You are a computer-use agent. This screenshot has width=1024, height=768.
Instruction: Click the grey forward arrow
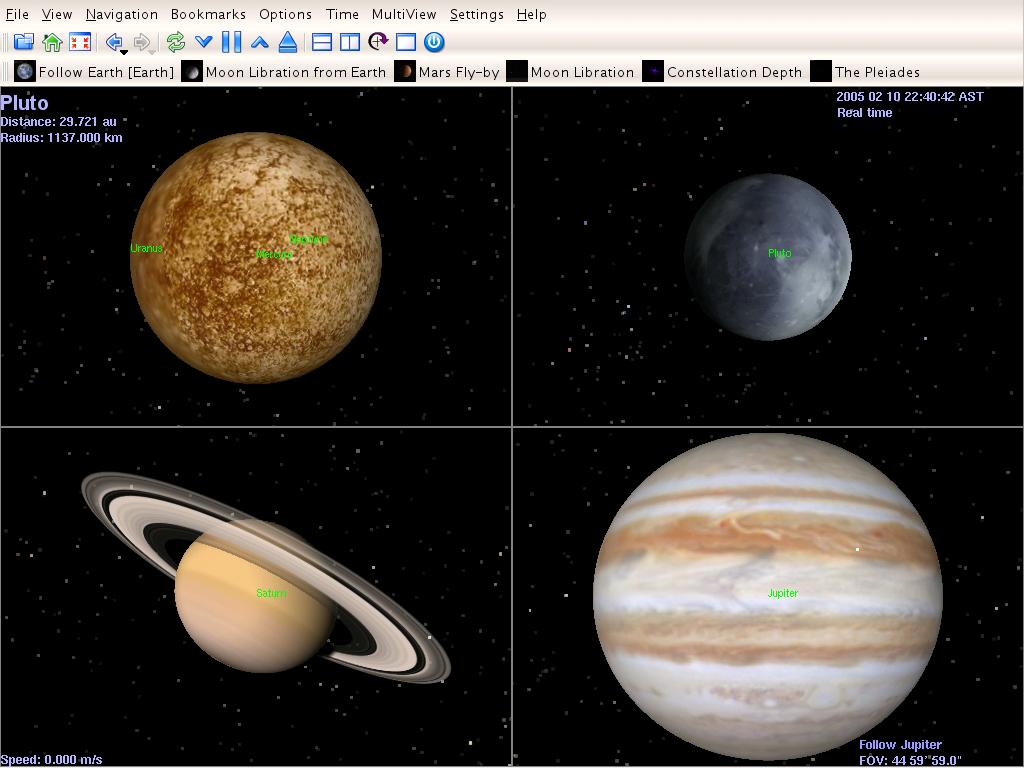[x=141, y=42]
